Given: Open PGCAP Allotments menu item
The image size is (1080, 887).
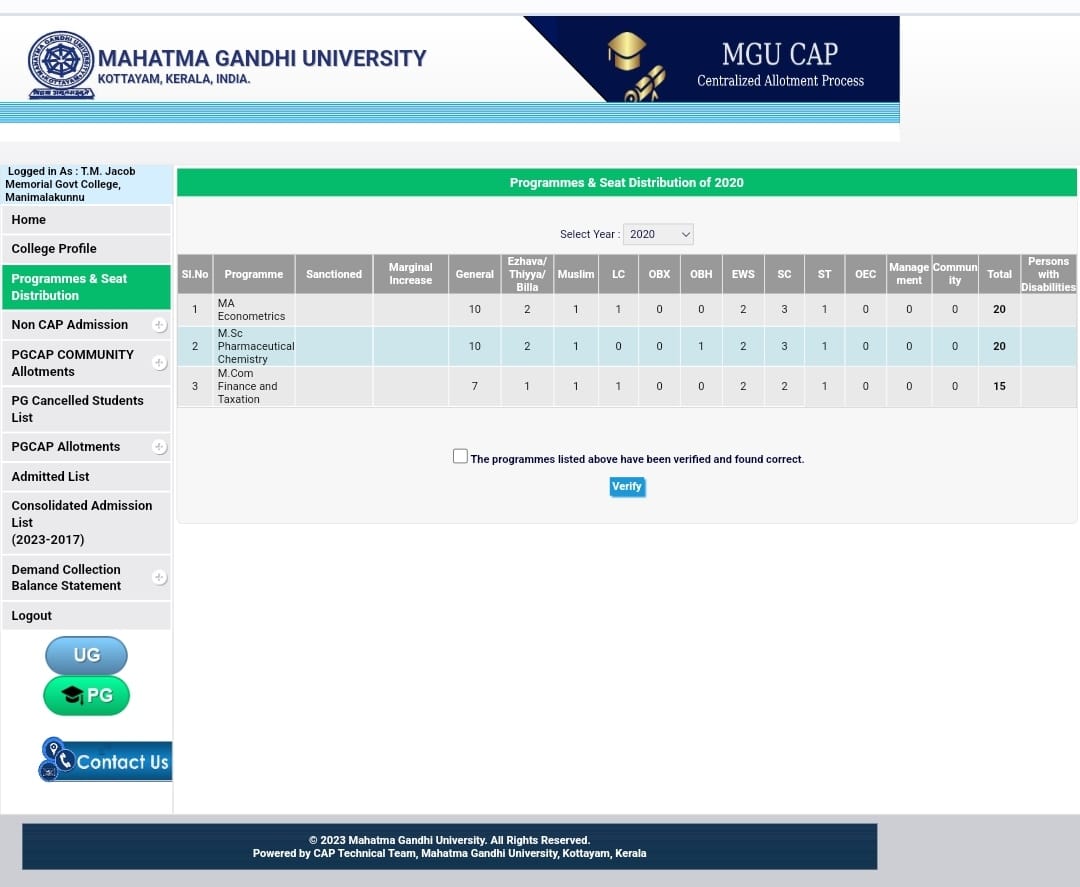Looking at the screenshot, I should point(86,447).
